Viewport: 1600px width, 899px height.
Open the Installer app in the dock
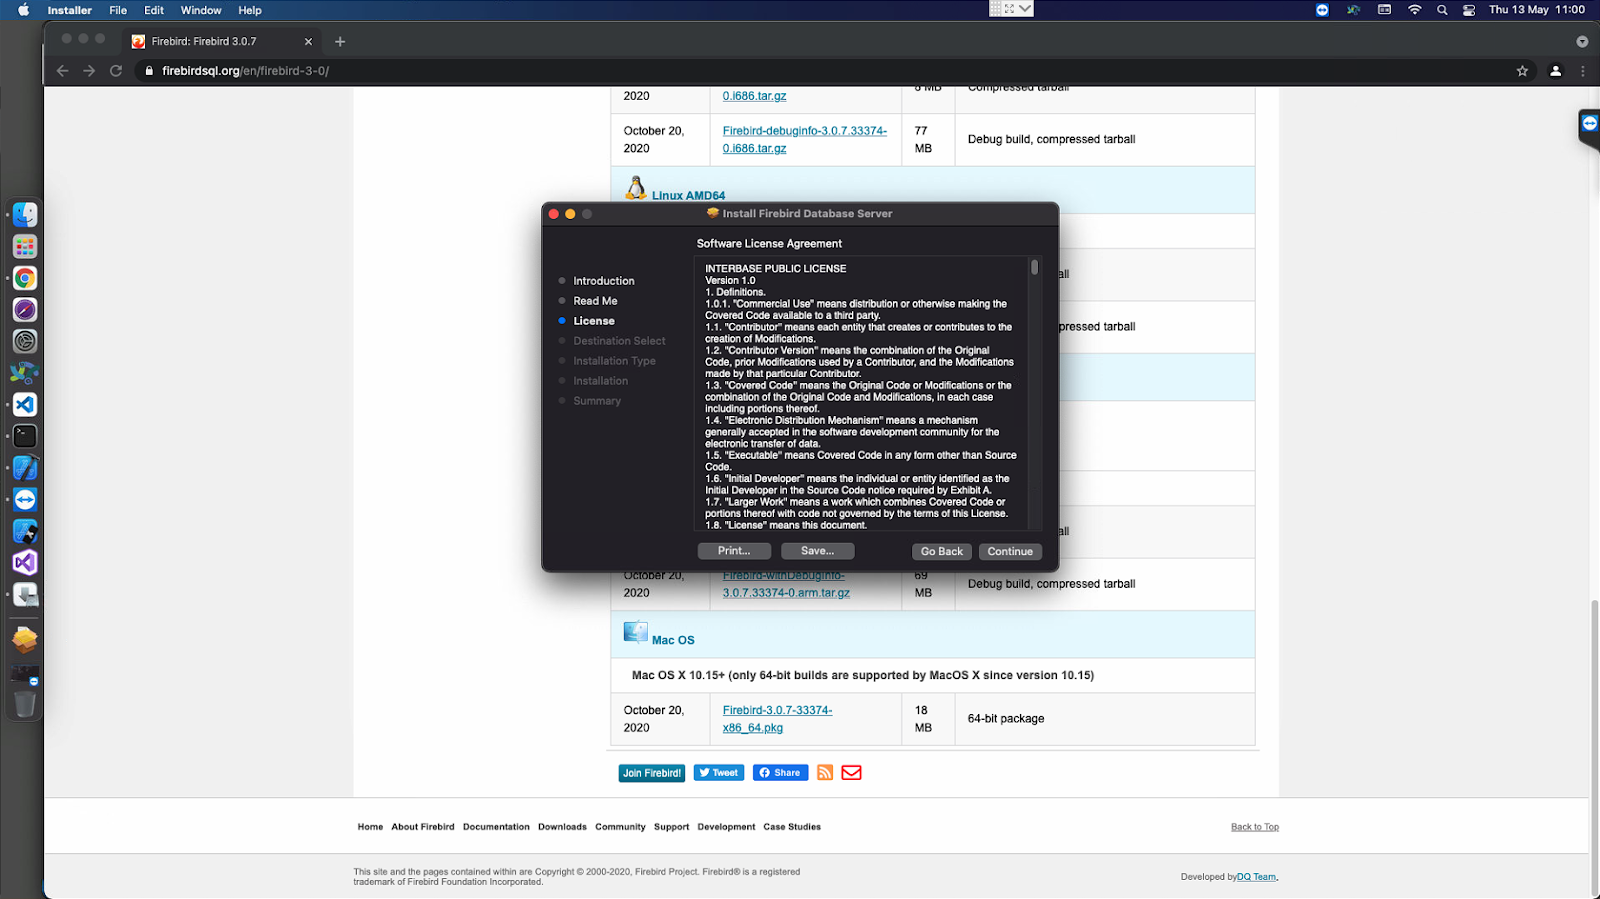[25, 595]
